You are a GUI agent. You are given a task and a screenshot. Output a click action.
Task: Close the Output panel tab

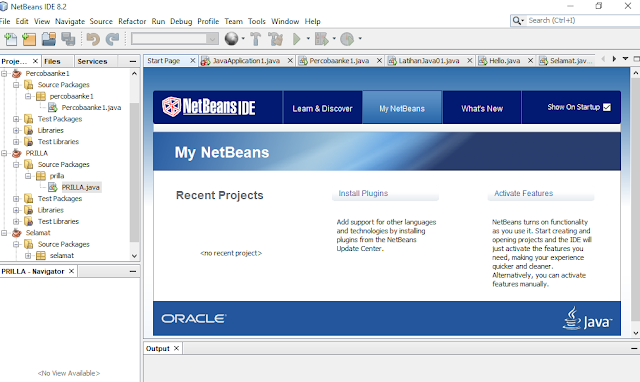click(176, 348)
